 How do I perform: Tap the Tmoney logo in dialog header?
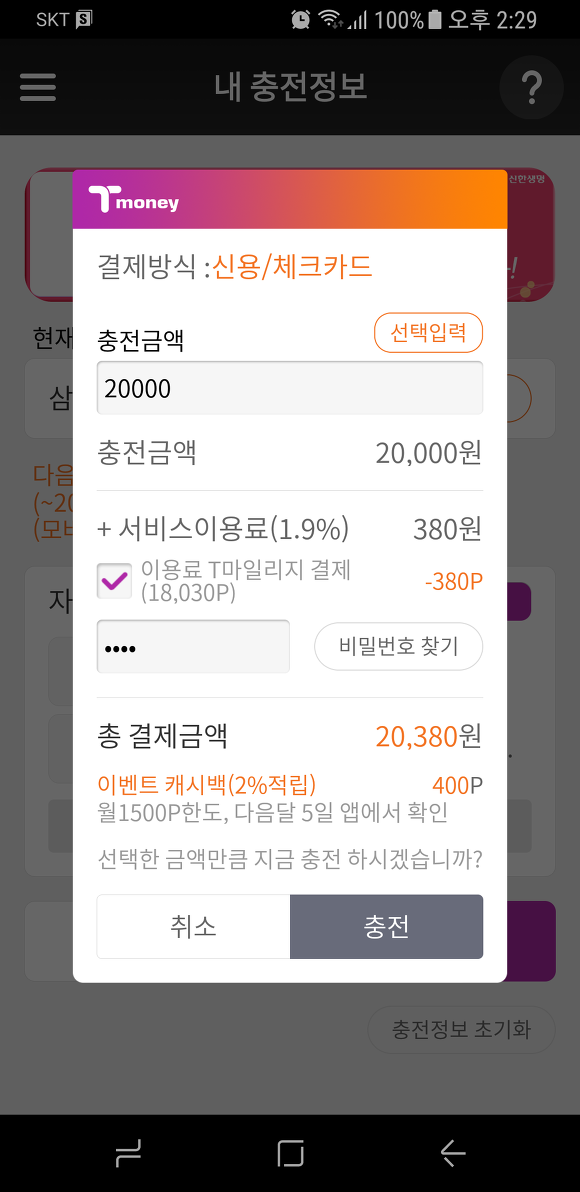[133, 200]
